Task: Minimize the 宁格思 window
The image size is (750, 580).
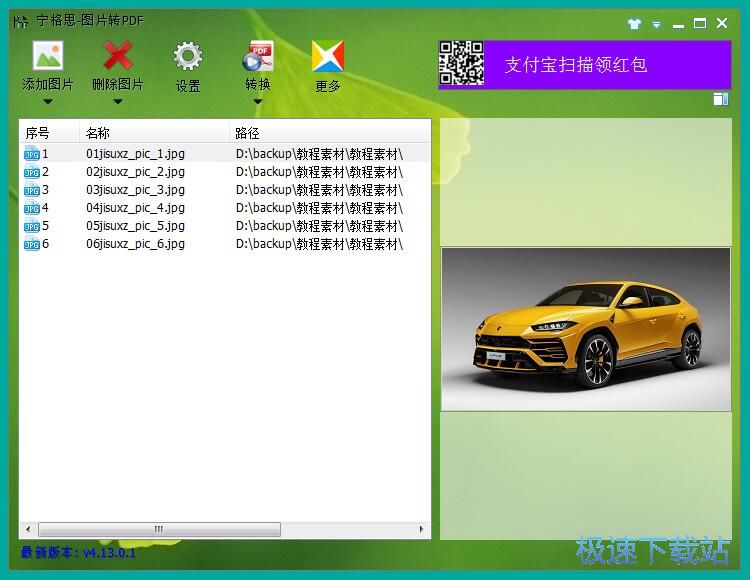Action: click(x=678, y=24)
